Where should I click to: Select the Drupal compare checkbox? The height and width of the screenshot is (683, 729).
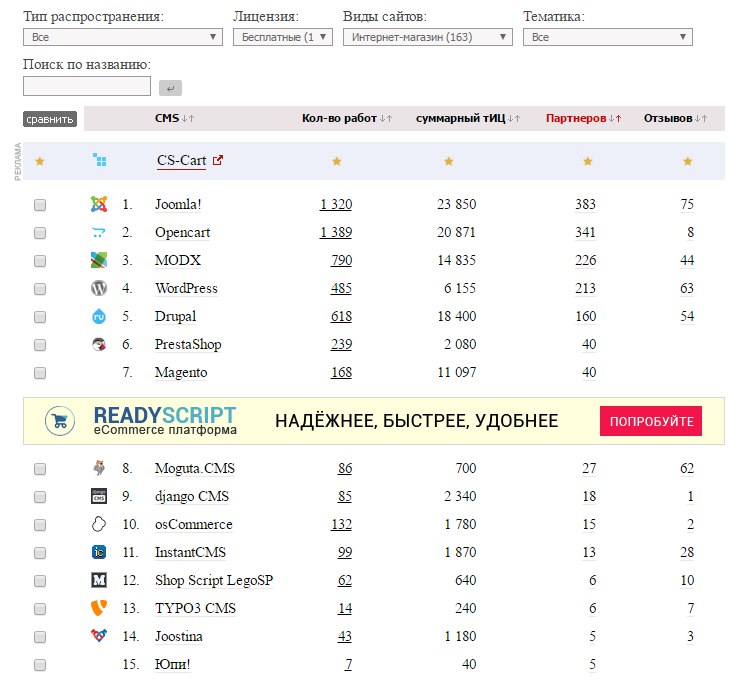point(40,317)
